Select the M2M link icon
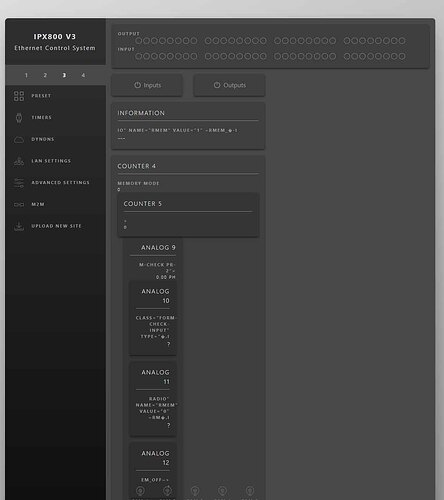The width and height of the screenshot is (444, 500). click(19, 204)
